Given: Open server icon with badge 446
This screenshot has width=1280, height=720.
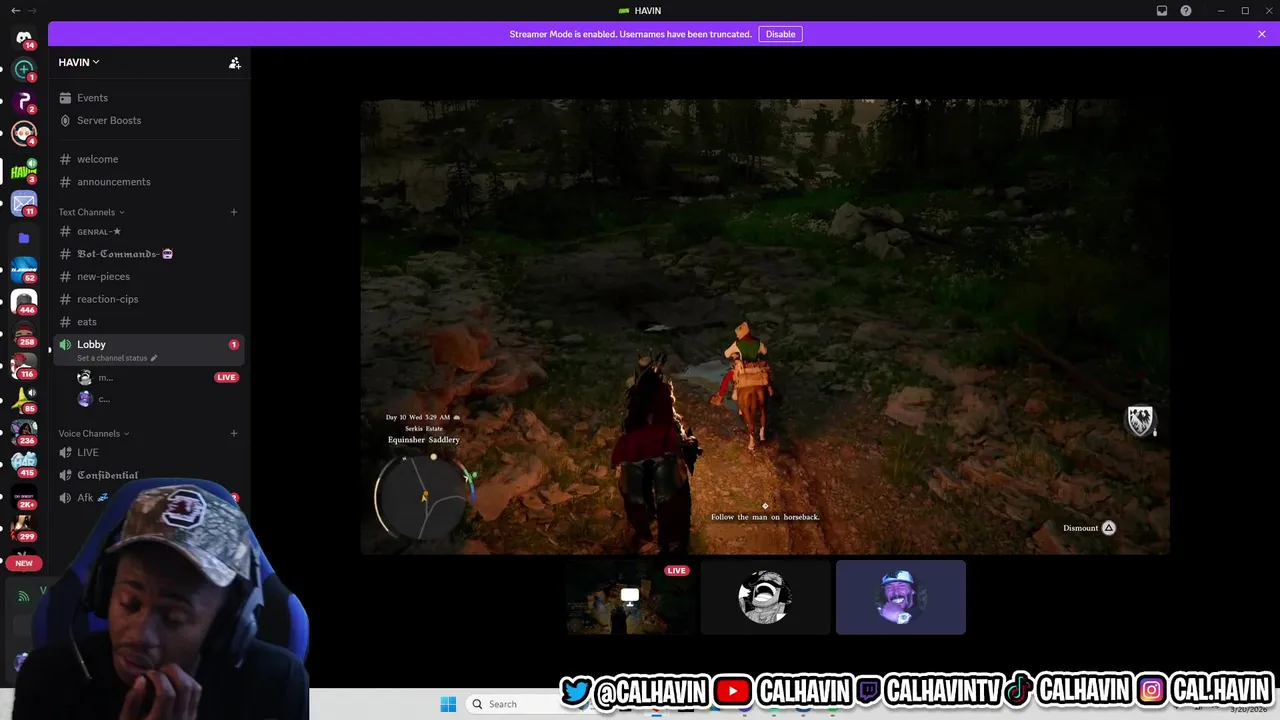Looking at the screenshot, I should point(24,301).
